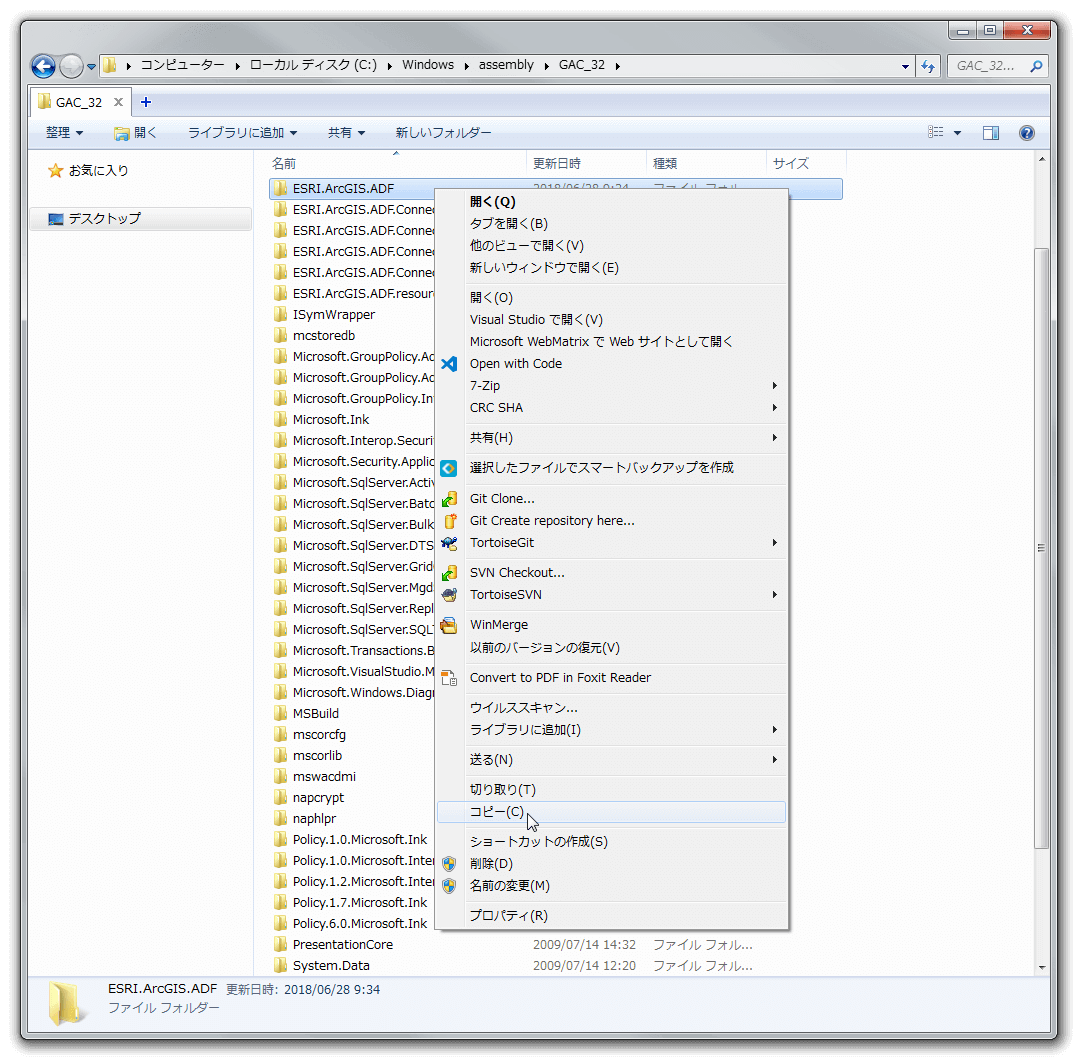Toggle the preview pane button
1078x1060 pixels.
pos(990,132)
